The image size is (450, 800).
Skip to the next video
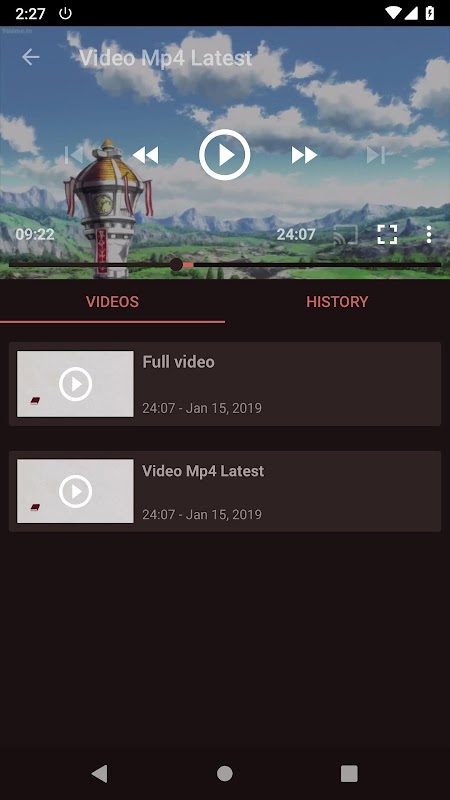coord(376,155)
